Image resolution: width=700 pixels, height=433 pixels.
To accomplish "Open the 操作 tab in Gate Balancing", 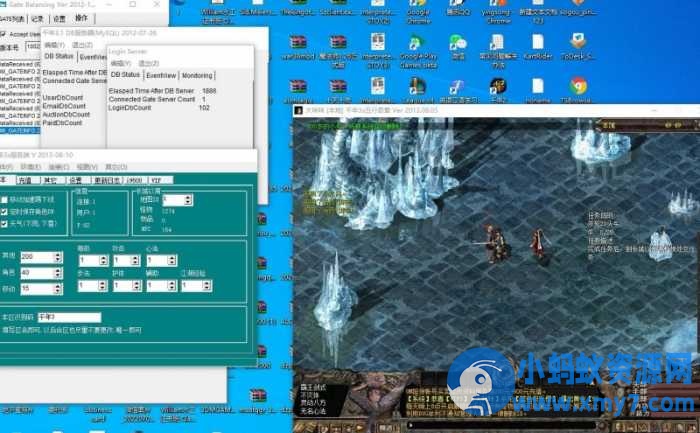I will (82, 18).
